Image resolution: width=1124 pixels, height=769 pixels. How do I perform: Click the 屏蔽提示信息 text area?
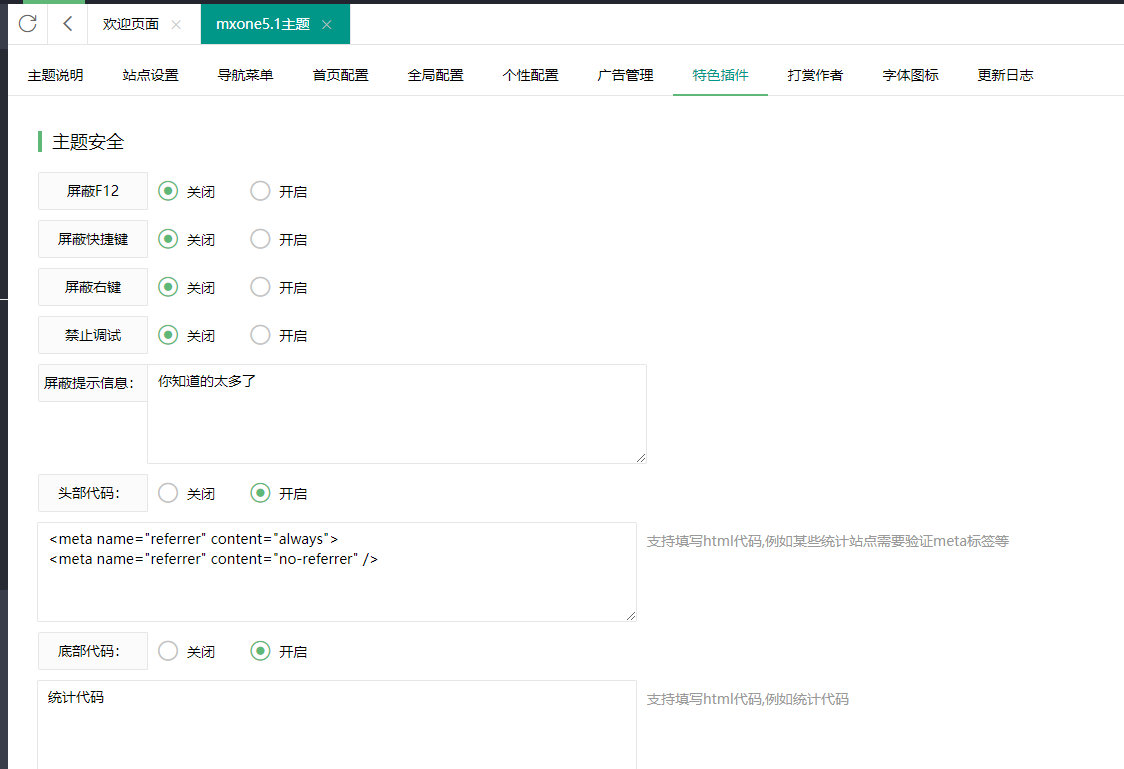[397, 414]
